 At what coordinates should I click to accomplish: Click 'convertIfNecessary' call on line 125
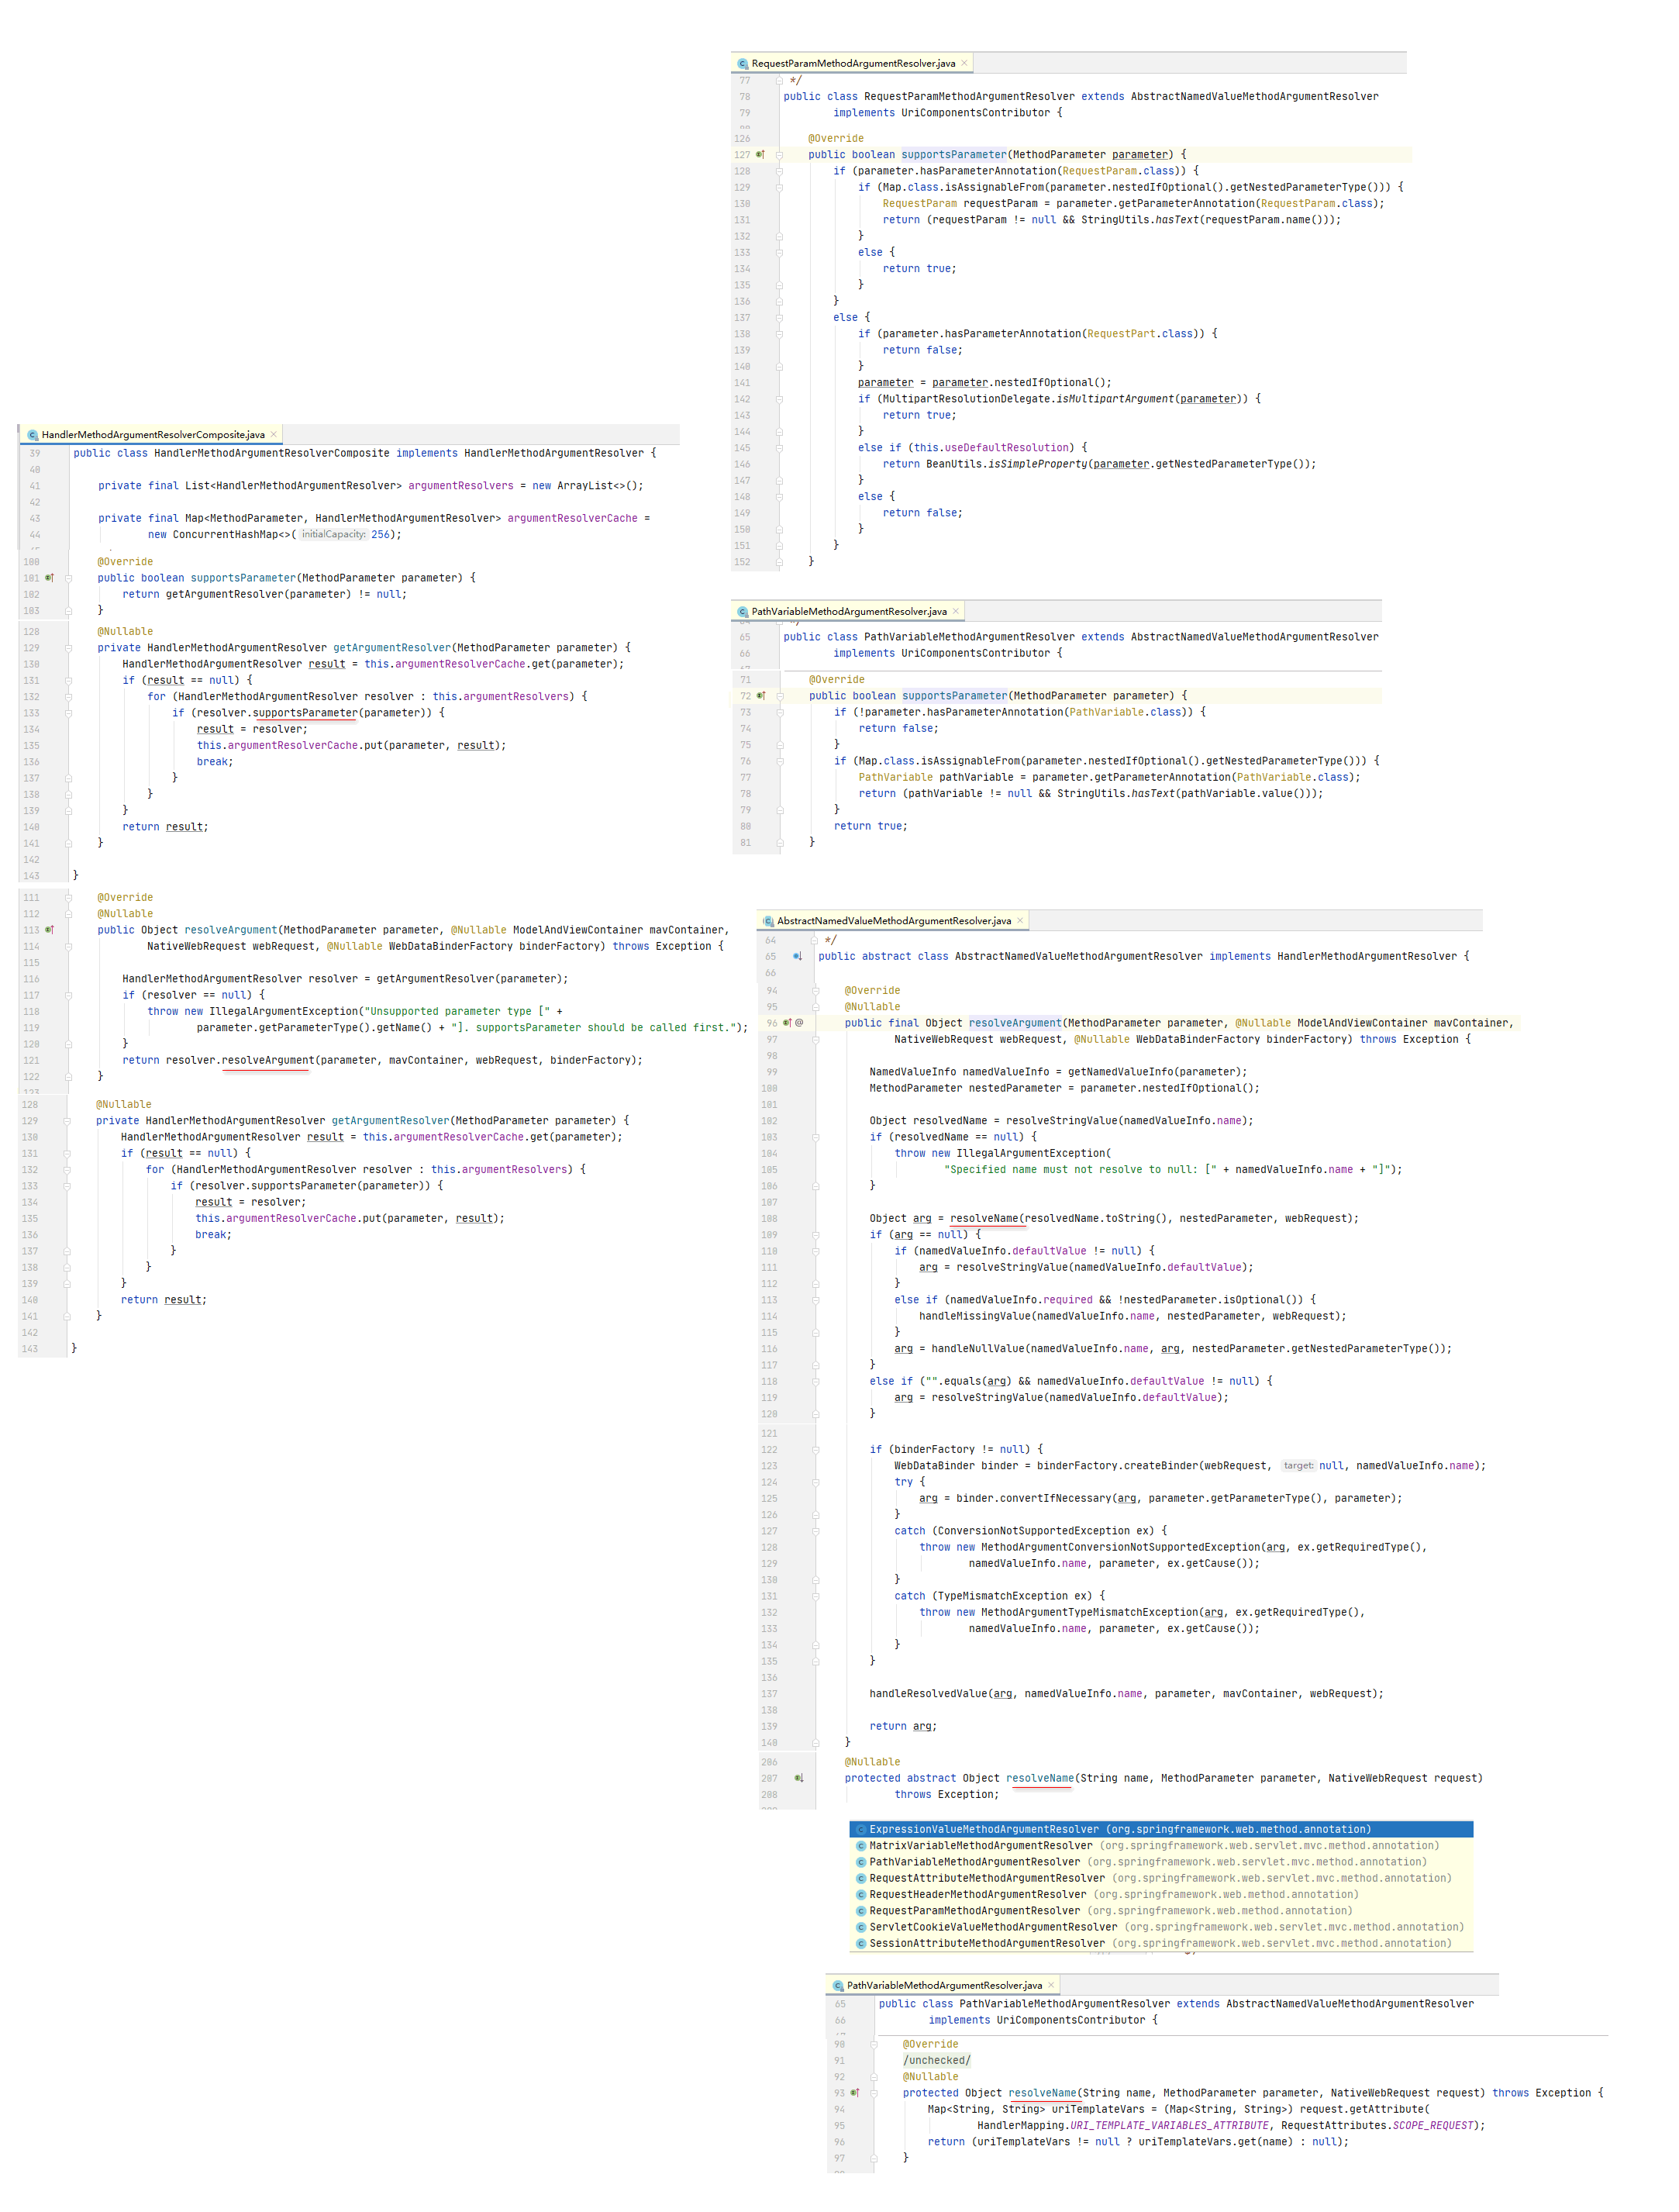pyautogui.click(x=1055, y=1498)
